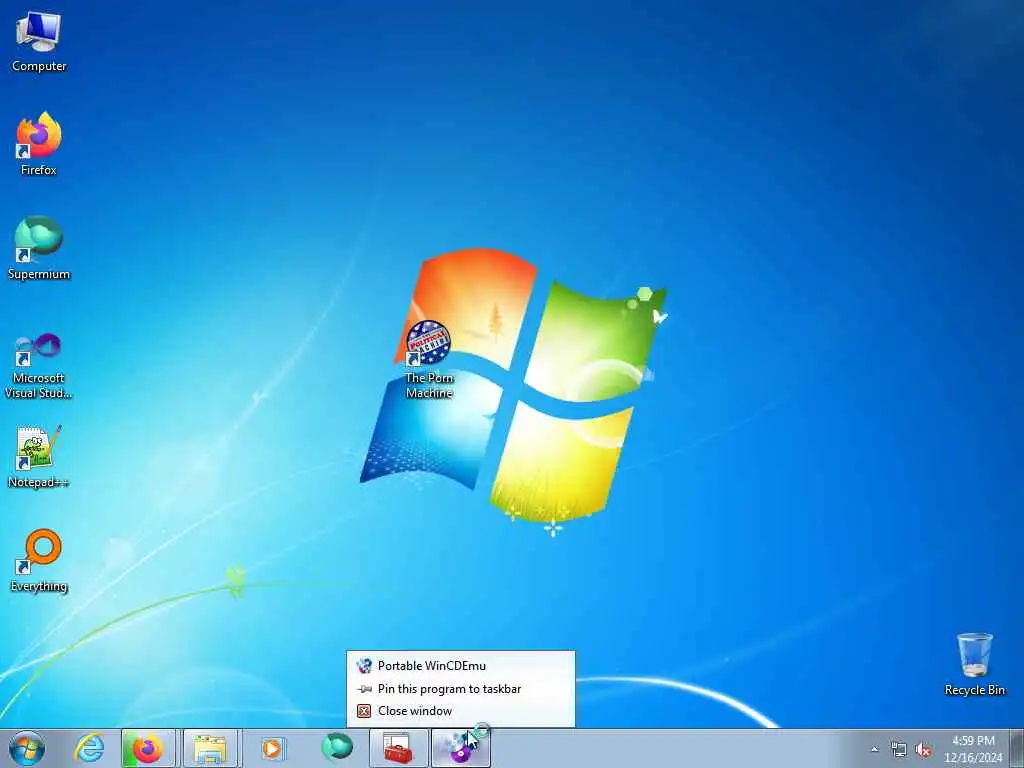The height and width of the screenshot is (768, 1024).
Task: Select the Everything search shortcut
Action: [39, 561]
